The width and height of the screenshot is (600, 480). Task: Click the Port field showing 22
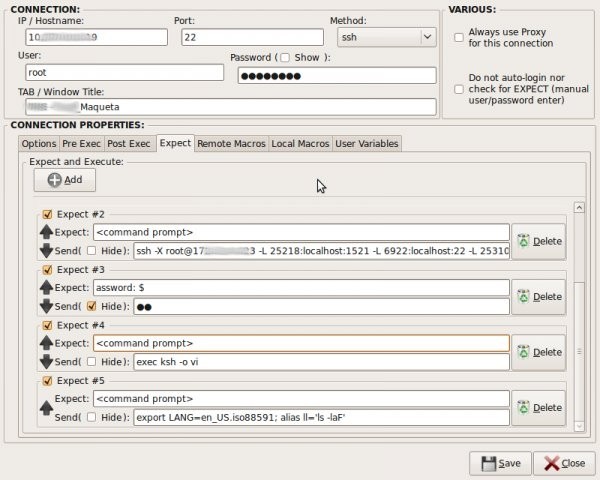(253, 37)
